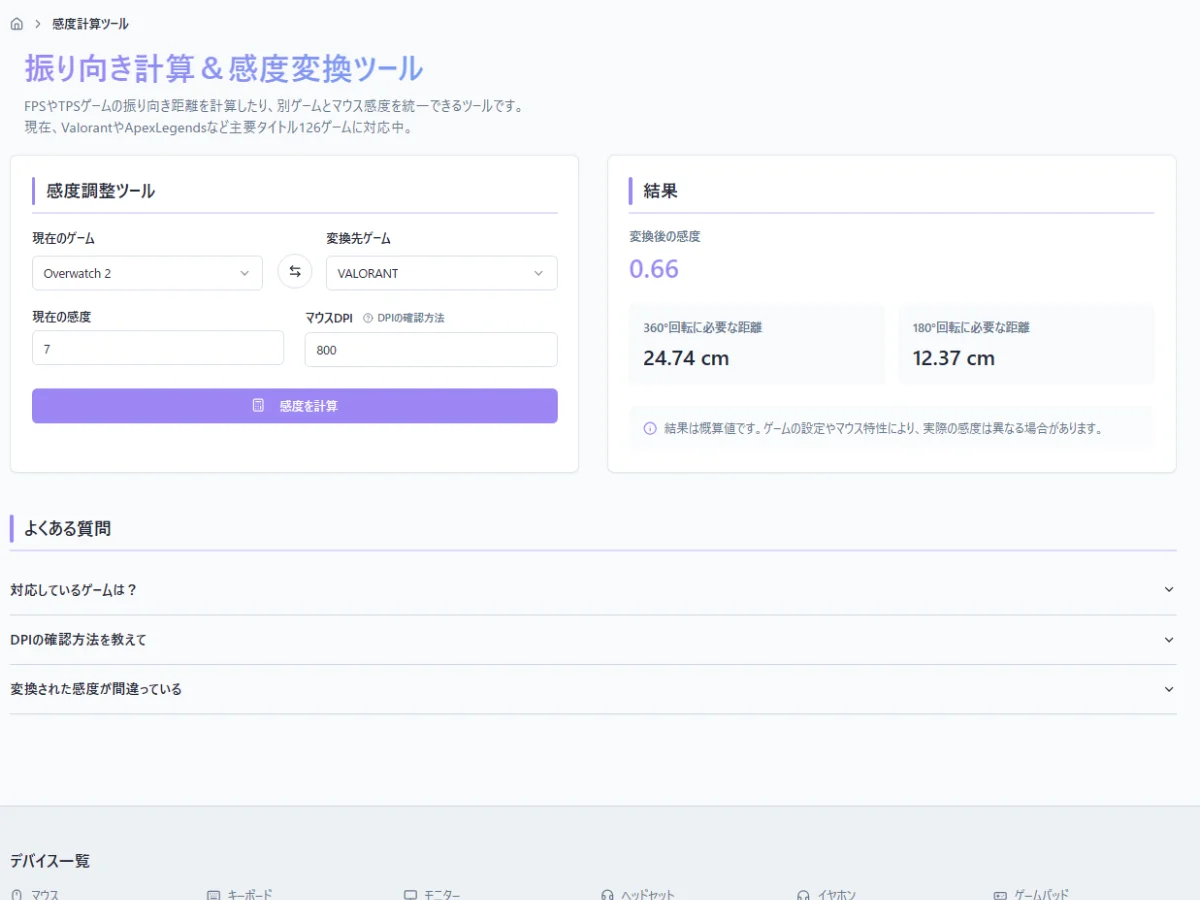Click the headset icon in device list
The height and width of the screenshot is (900, 1200).
coord(607,895)
